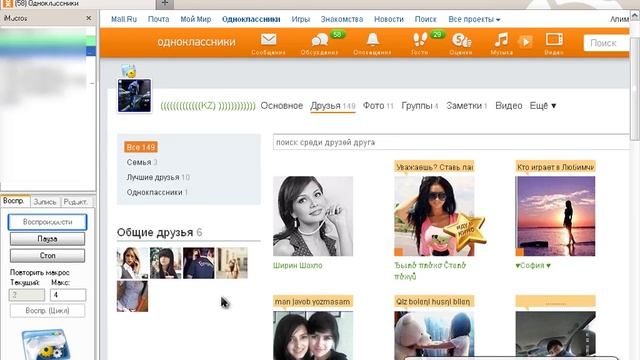Open teddy bear friend photo
Screen dimensions: 640x360
click(434, 336)
